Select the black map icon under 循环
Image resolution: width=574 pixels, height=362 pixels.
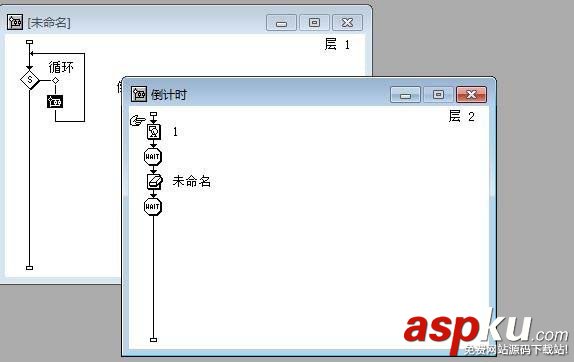click(55, 102)
